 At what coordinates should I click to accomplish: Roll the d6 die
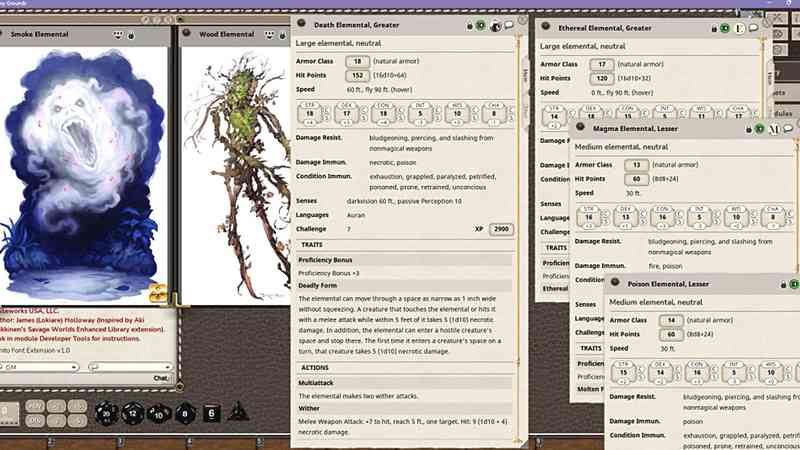pos(211,413)
